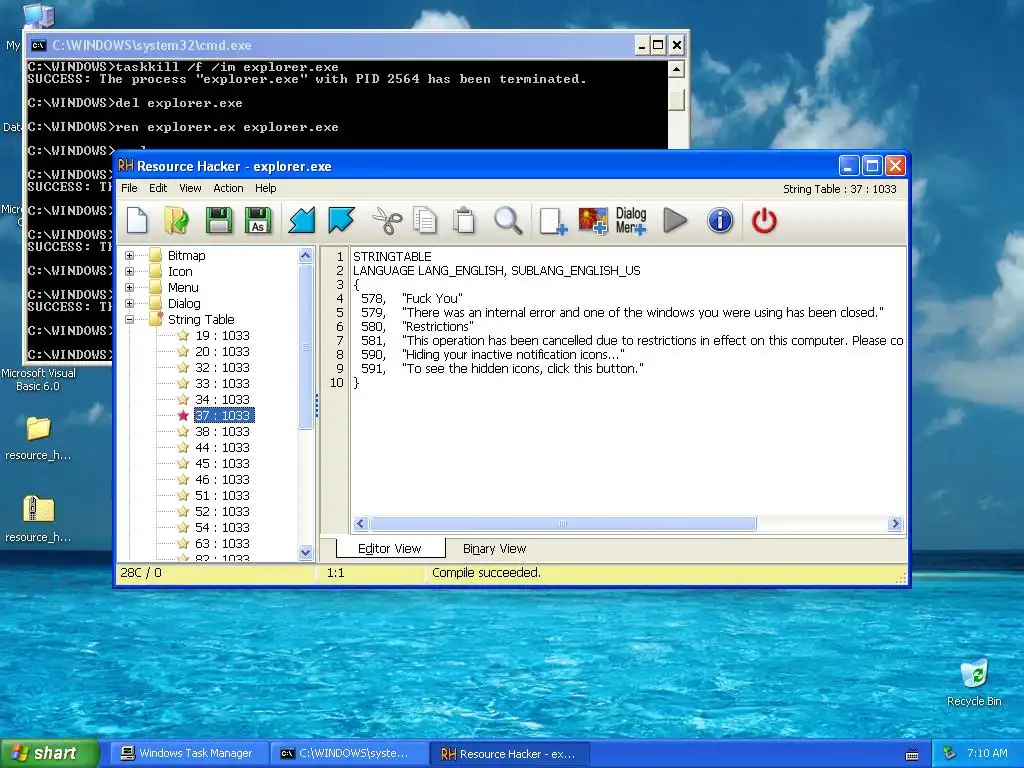Click the Compile script play icon
This screenshot has width=1024, height=768.
point(675,221)
